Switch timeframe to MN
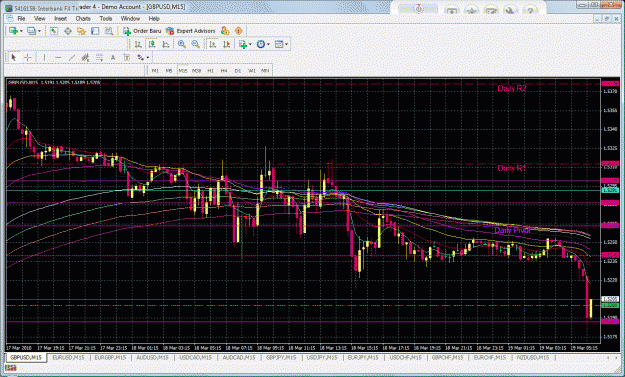The width and height of the screenshot is (625, 377). tap(265, 71)
